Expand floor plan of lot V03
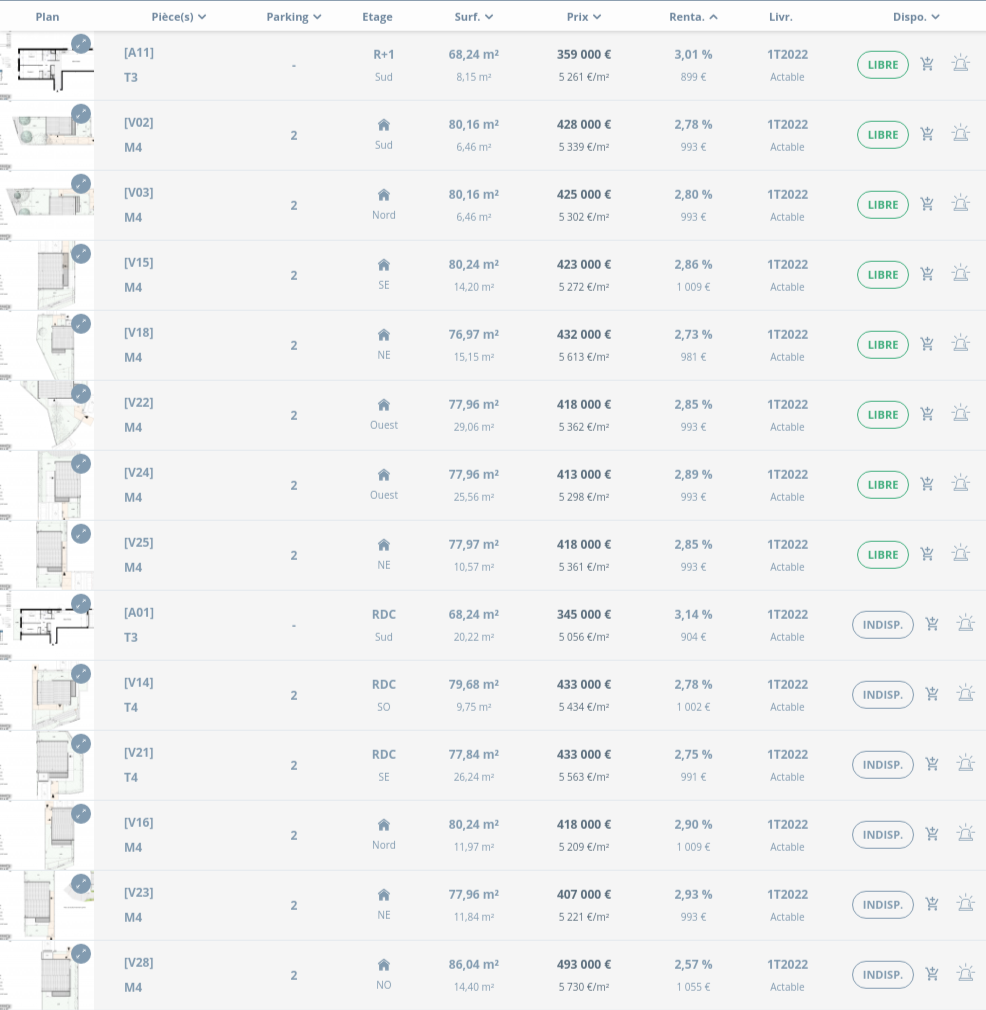 pos(81,184)
